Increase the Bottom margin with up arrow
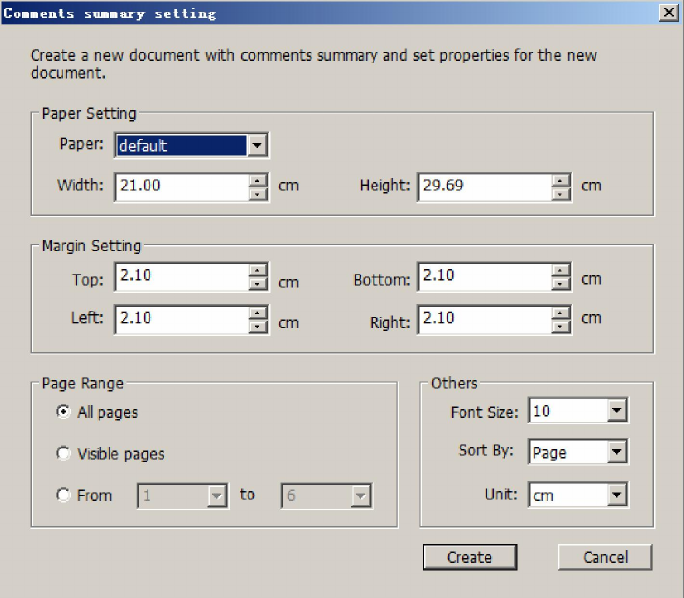 pos(561,269)
